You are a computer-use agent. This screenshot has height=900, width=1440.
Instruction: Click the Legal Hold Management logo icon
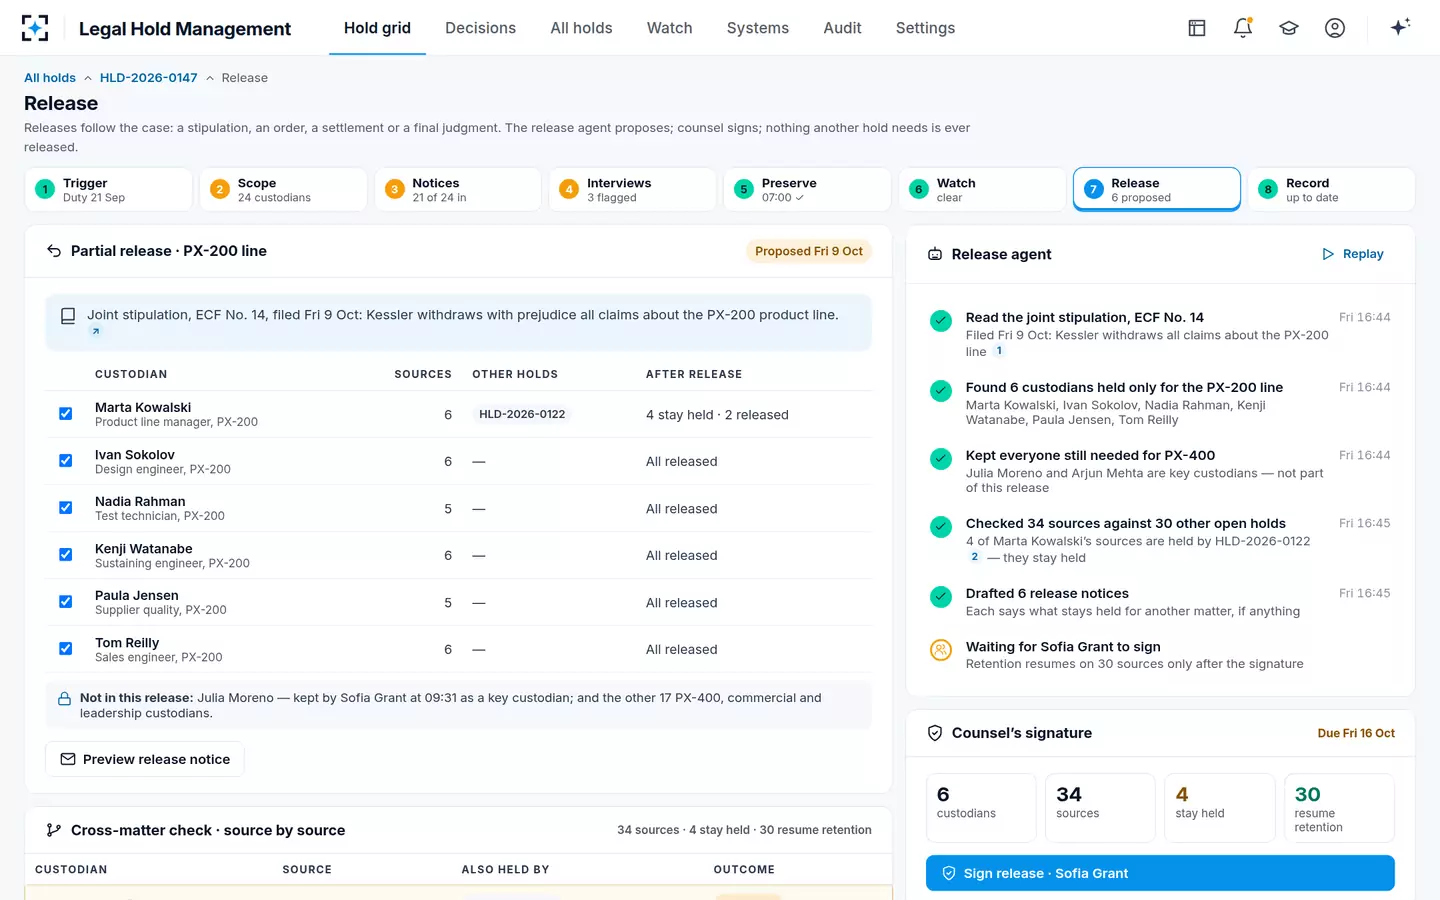35,28
